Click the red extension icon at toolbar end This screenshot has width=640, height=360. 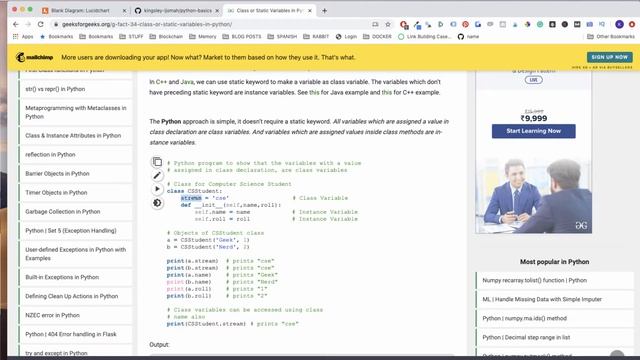click(632, 24)
